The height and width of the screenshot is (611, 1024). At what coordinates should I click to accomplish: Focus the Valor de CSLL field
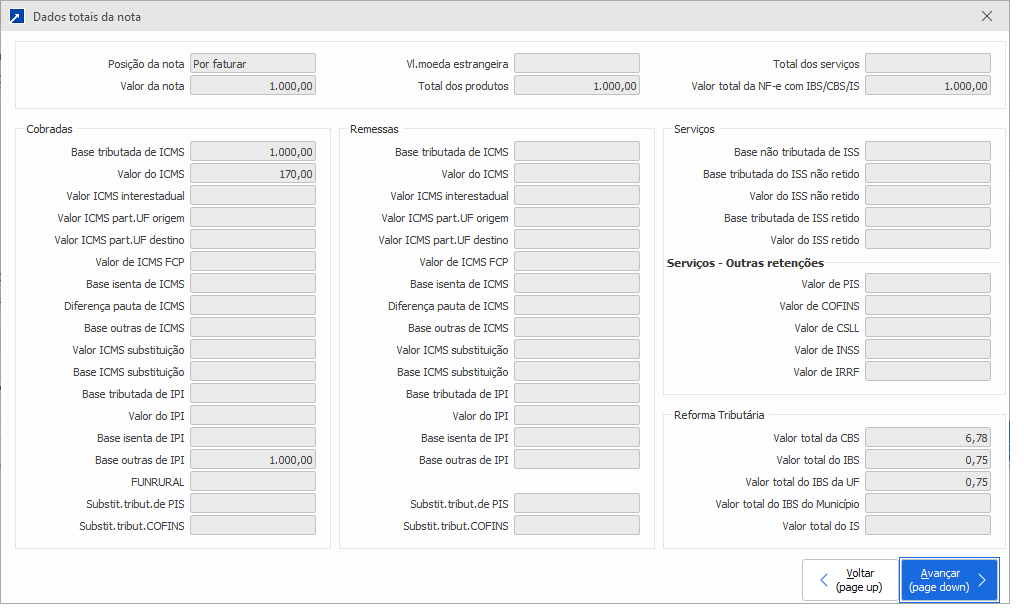(927, 328)
